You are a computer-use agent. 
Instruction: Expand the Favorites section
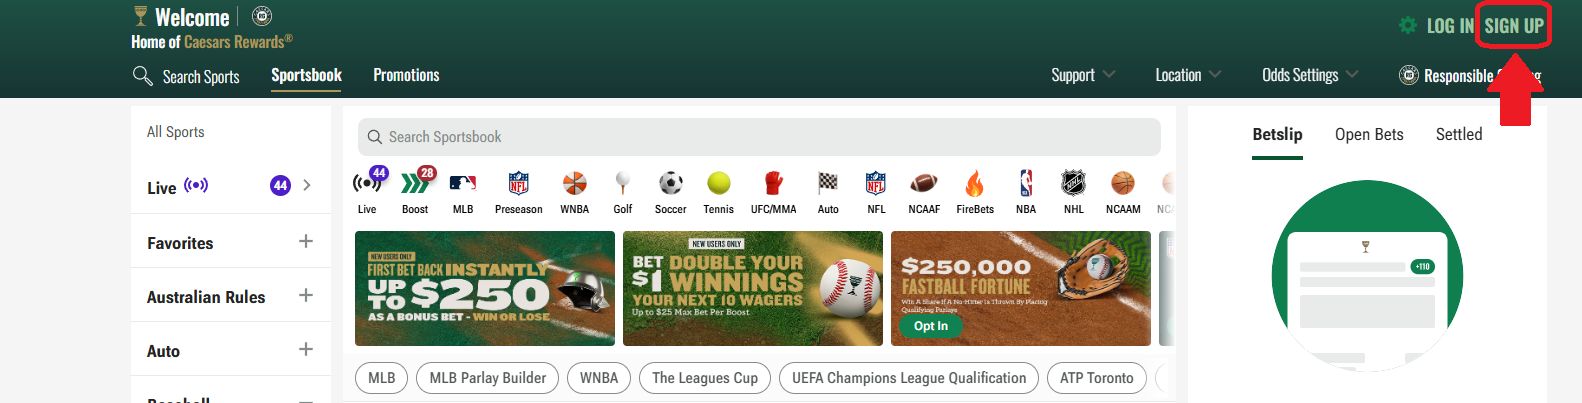(x=230, y=242)
